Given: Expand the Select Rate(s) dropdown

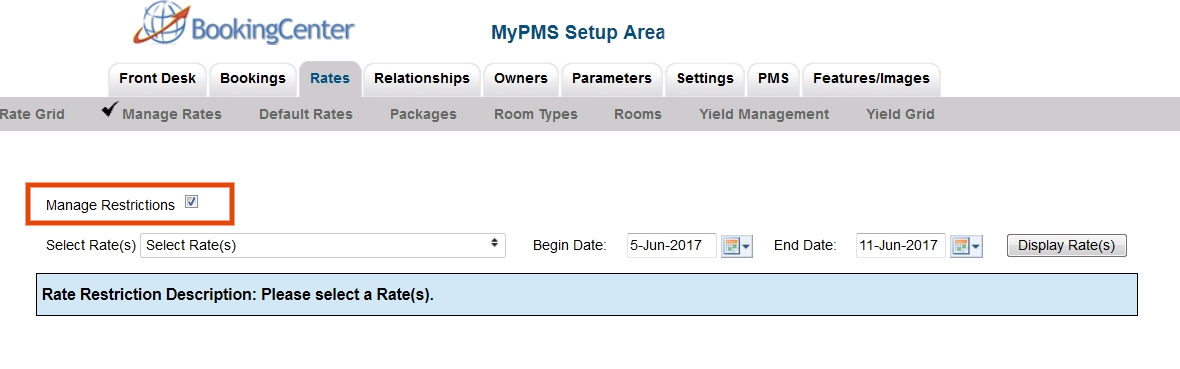Looking at the screenshot, I should [323, 245].
